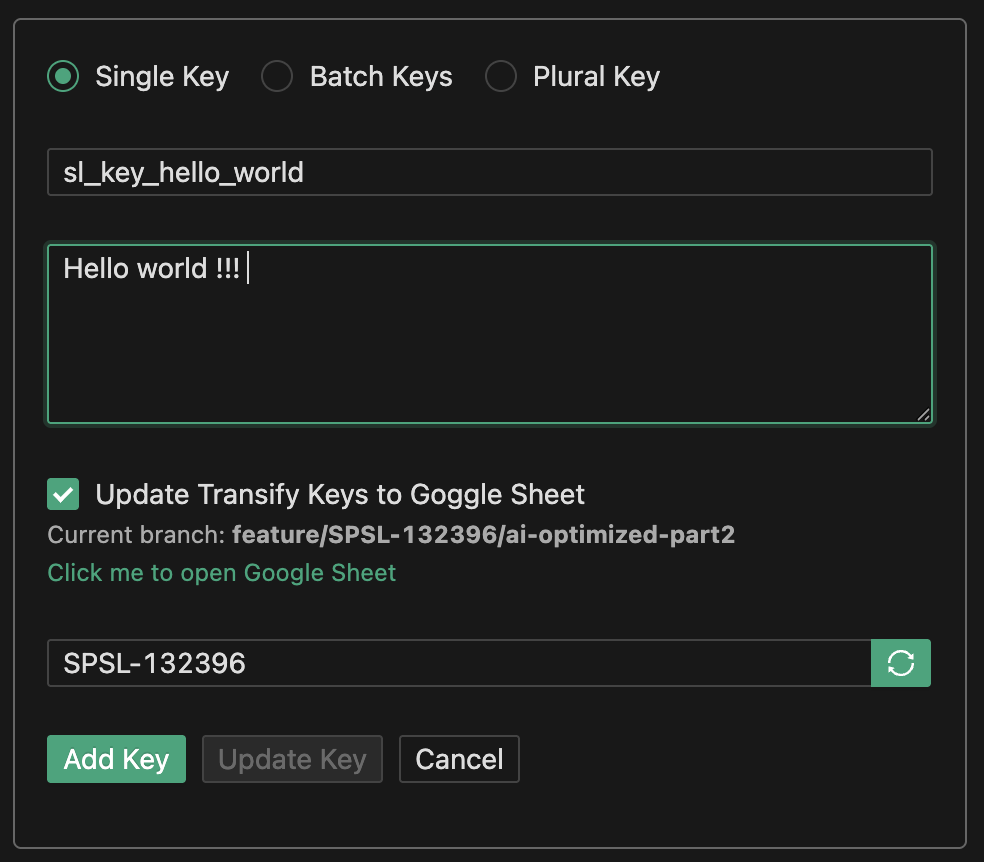Screen dimensions: 984x862
Task: Click the refresh sync icon to reload ticket data
Action: click(901, 662)
